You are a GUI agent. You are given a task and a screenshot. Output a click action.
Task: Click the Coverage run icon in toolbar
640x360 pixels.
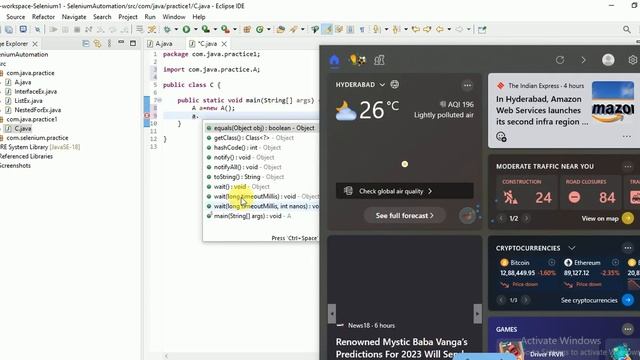pos(206,29)
